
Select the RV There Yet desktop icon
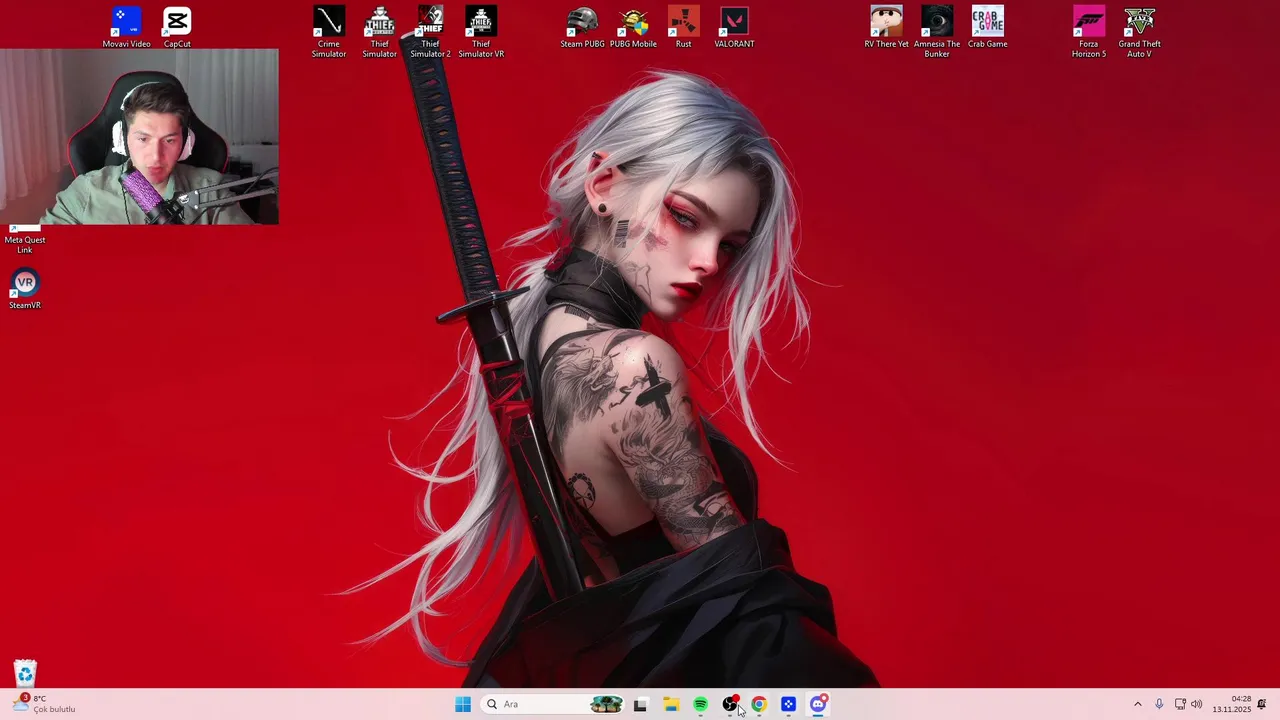click(x=886, y=27)
